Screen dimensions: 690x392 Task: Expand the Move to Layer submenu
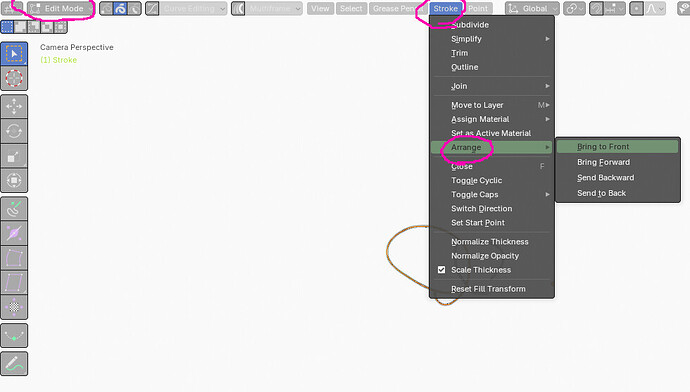[x=492, y=105]
